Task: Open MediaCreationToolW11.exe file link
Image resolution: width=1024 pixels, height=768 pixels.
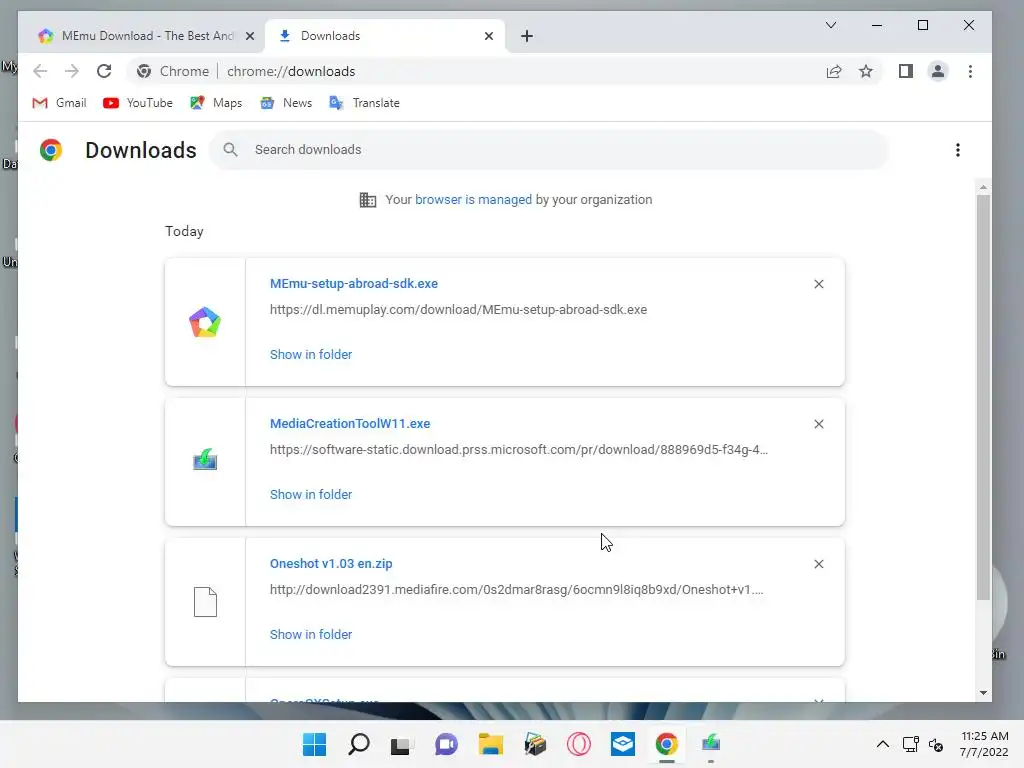Action: click(x=350, y=423)
